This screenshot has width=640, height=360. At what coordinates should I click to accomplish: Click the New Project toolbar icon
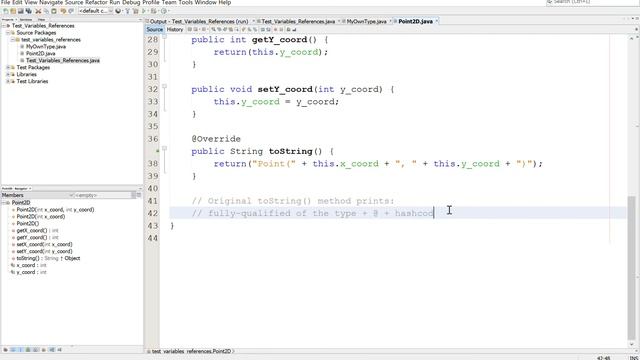13,11
